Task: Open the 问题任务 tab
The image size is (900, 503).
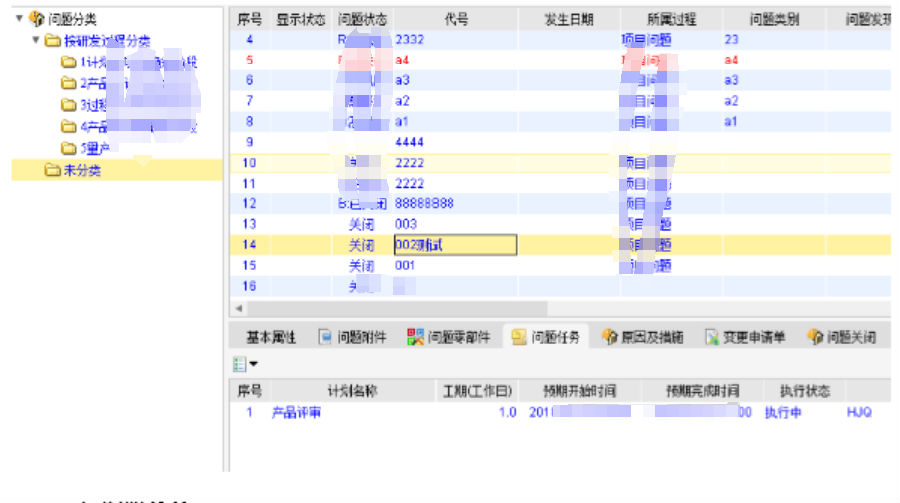Action: tap(552, 338)
